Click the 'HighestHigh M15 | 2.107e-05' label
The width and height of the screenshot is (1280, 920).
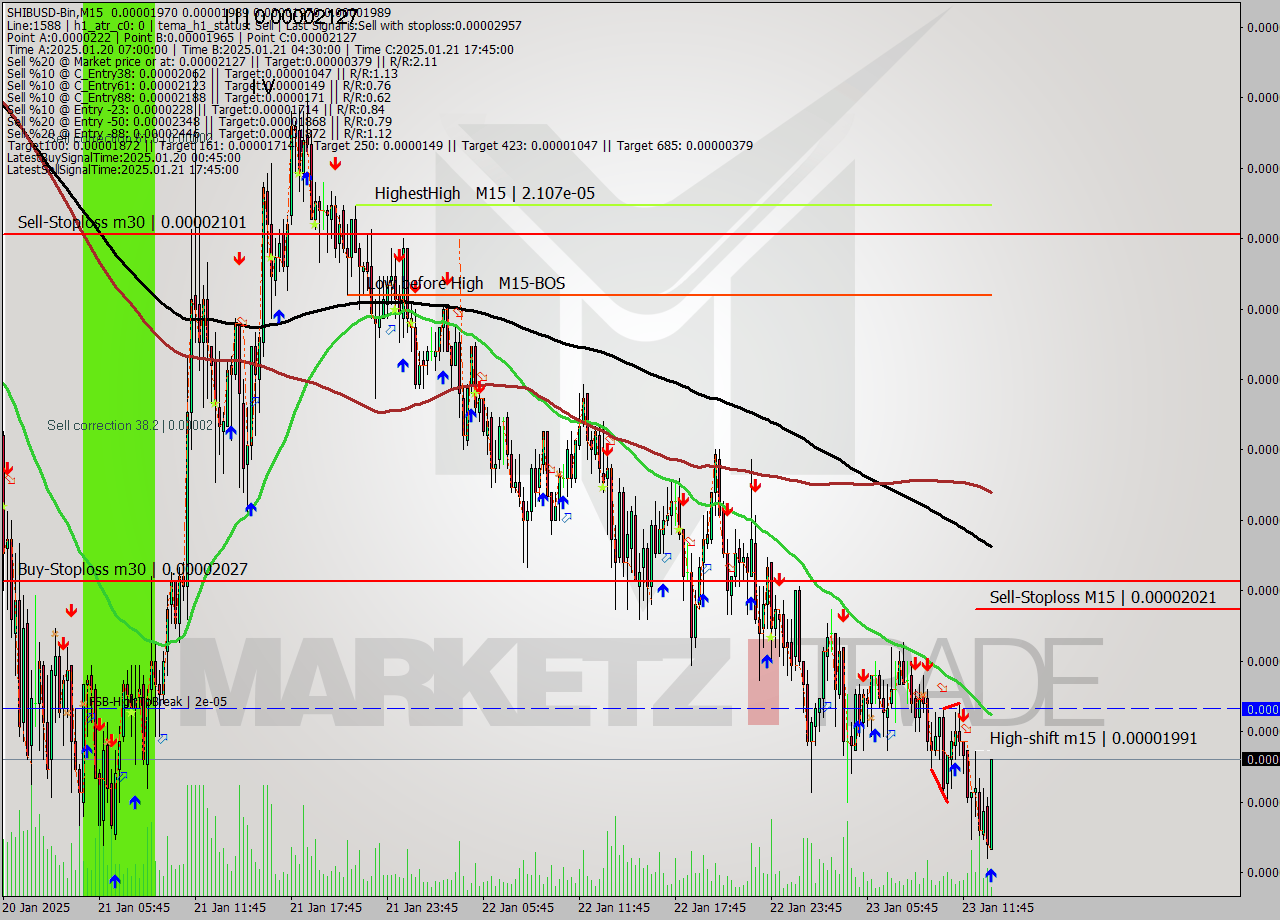[x=485, y=193]
